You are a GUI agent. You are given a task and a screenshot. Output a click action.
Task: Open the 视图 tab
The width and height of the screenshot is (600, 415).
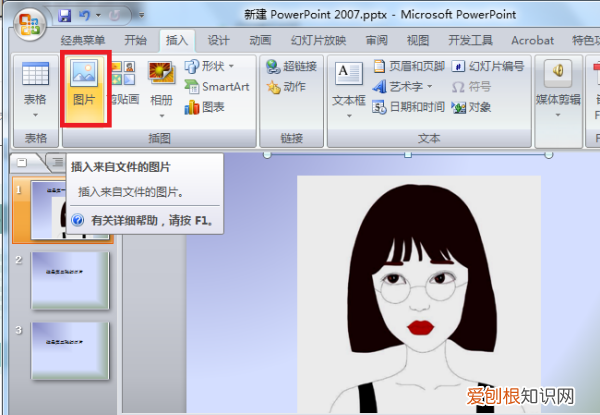tap(418, 40)
